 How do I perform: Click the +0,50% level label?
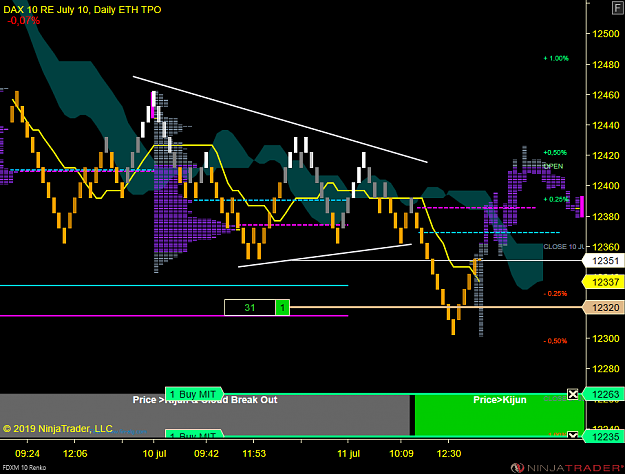[555, 153]
